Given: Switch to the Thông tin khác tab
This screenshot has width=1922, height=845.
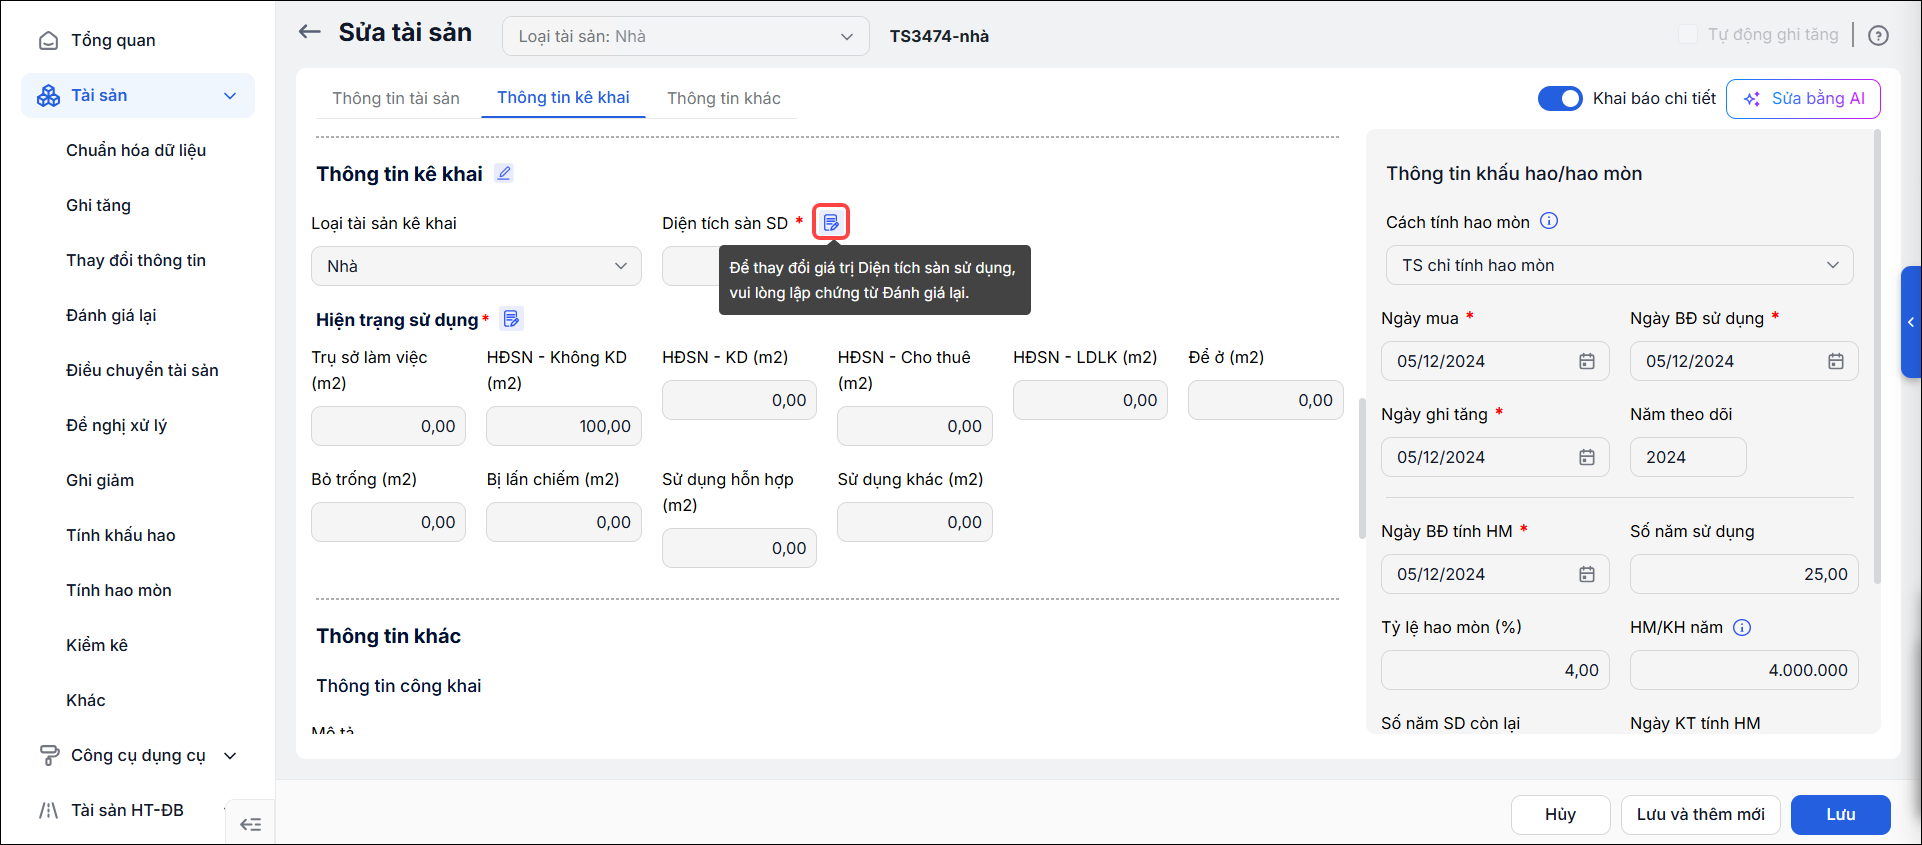Looking at the screenshot, I should click(724, 98).
